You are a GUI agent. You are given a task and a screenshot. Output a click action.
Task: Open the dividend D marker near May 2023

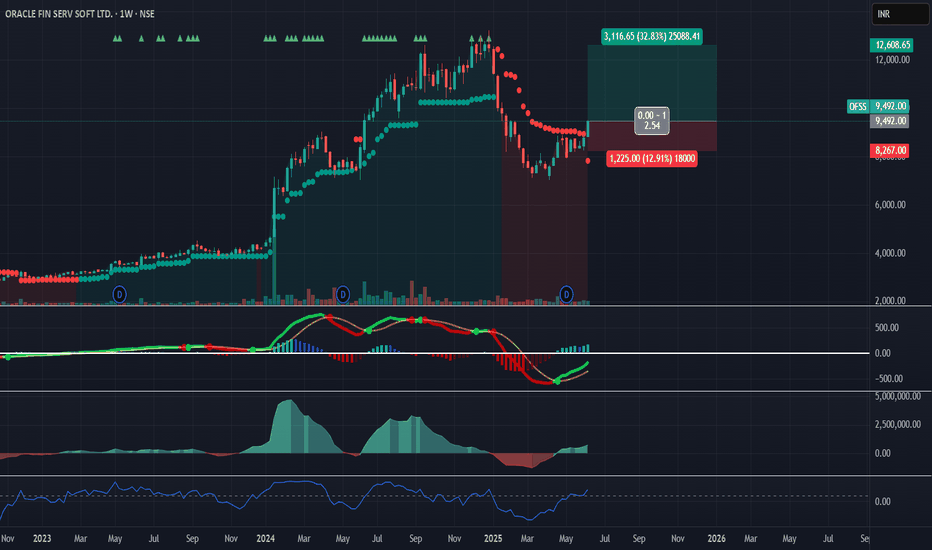tap(119, 294)
